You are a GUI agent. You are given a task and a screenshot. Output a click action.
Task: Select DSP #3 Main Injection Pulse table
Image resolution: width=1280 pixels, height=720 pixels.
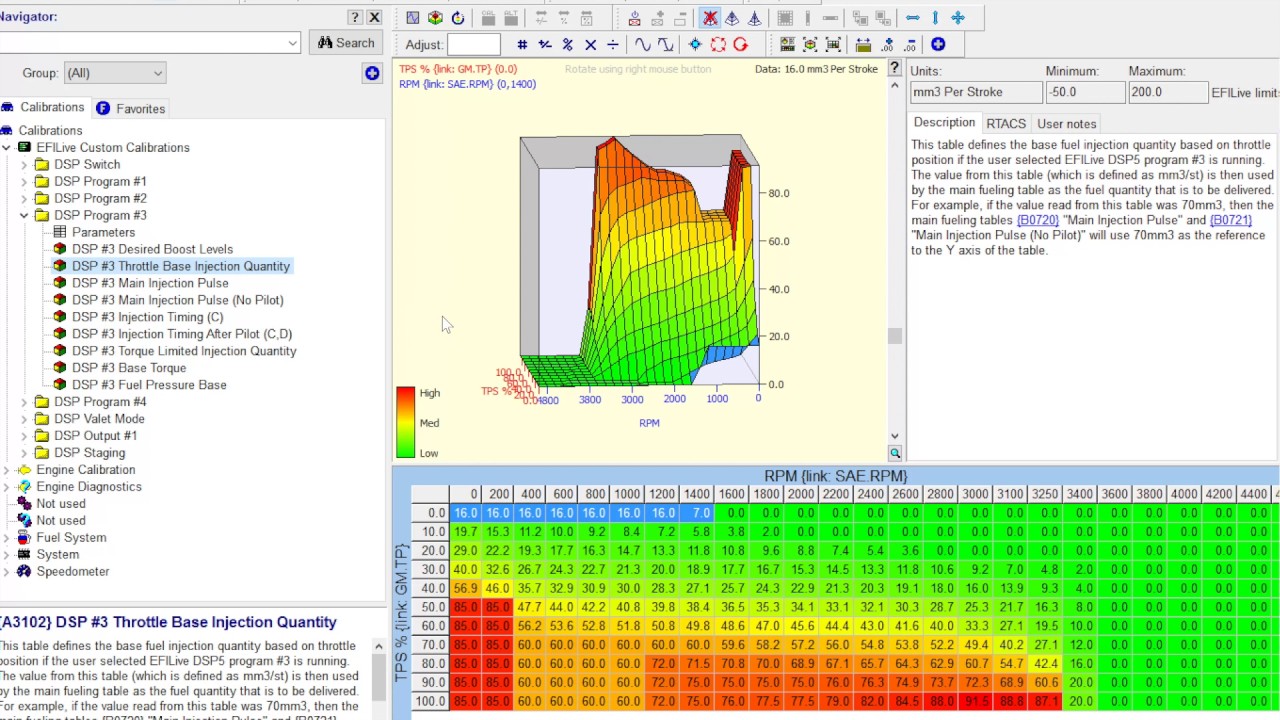[x=150, y=283]
